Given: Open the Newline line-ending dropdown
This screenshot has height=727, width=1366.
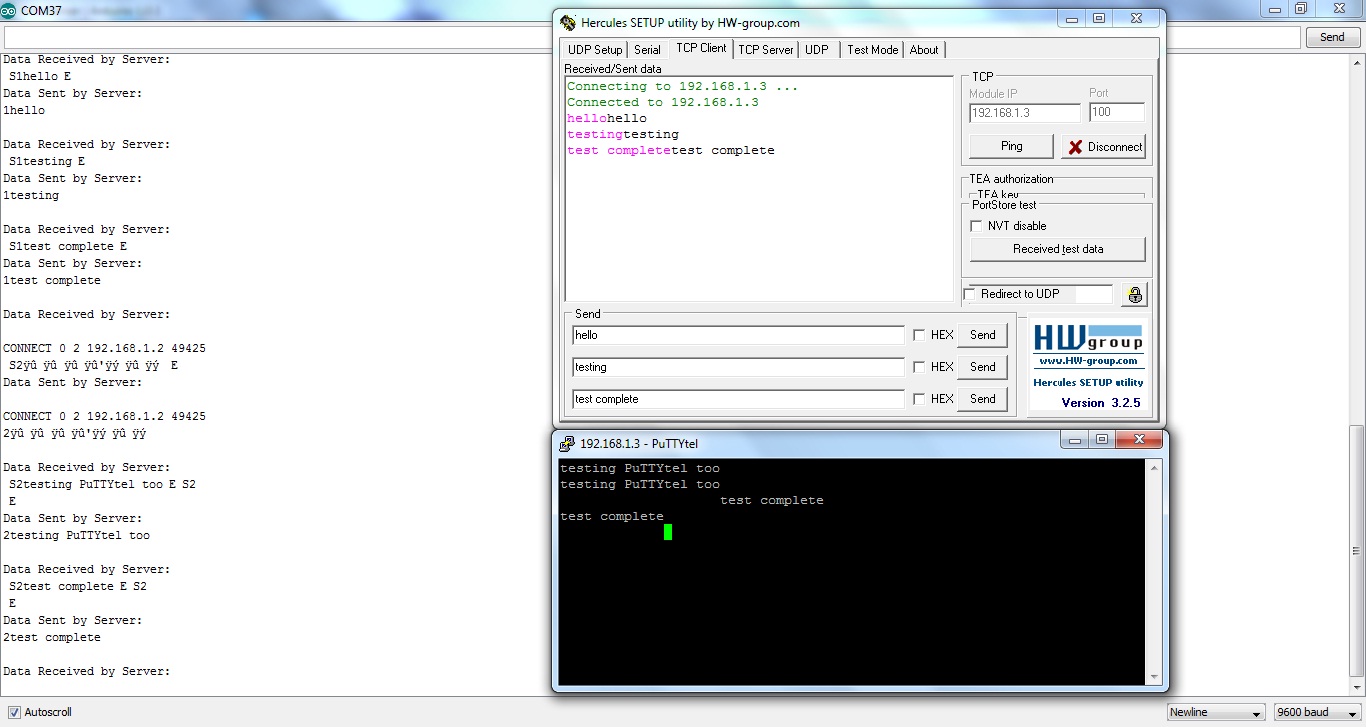Looking at the screenshot, I should 1217,712.
